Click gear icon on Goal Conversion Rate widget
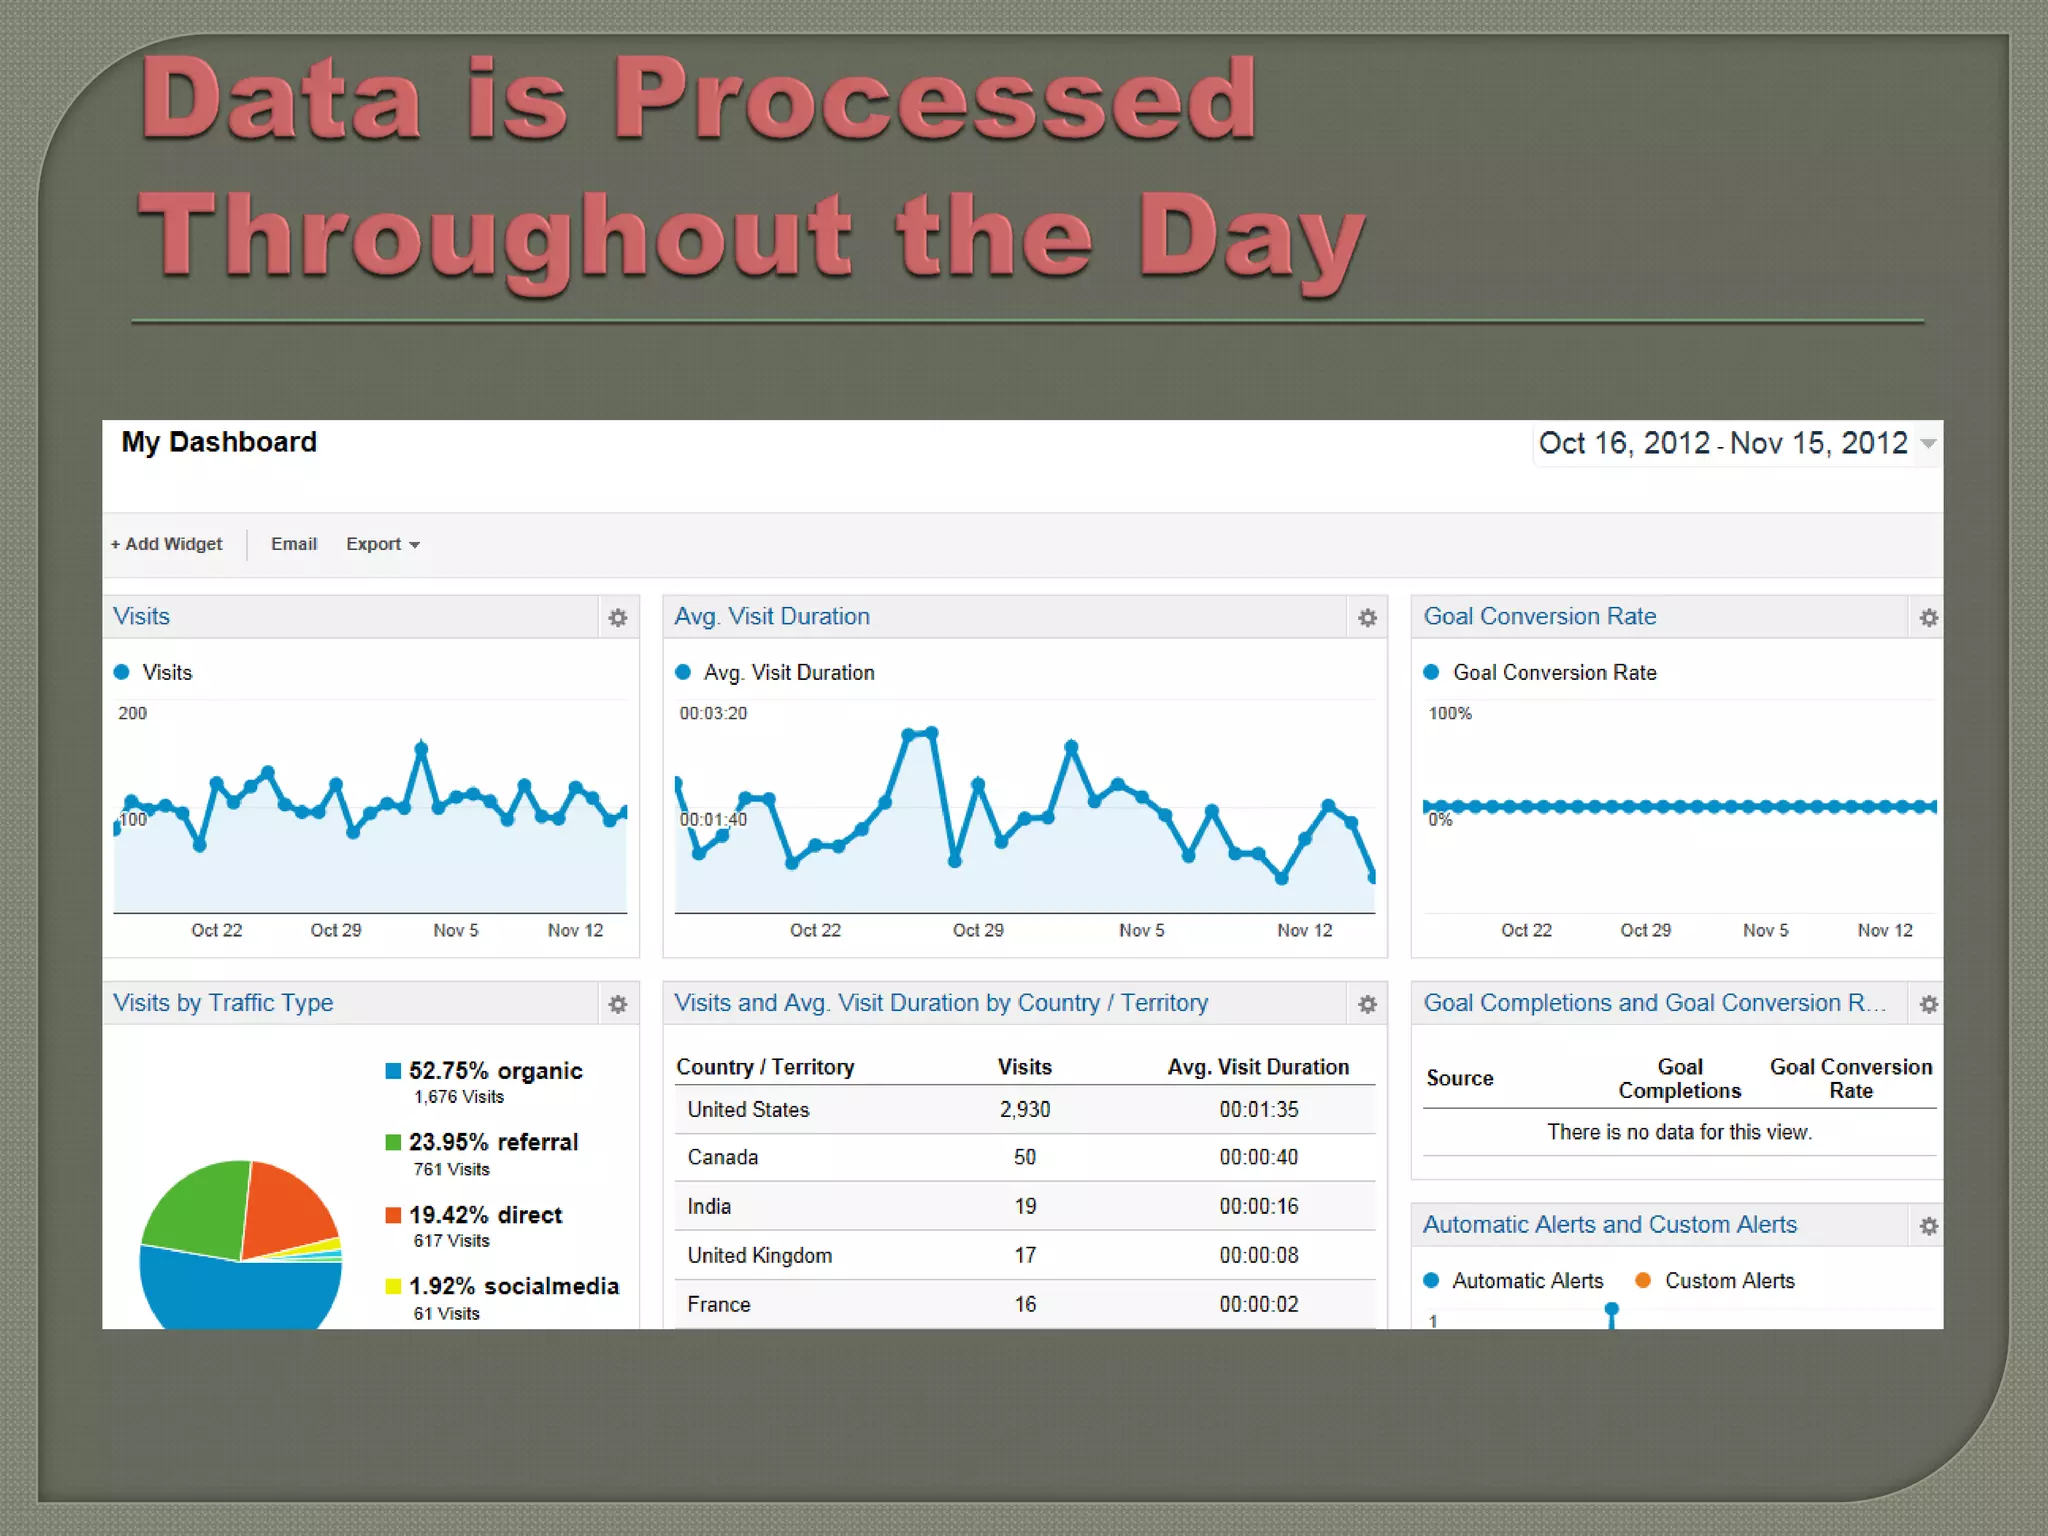The height and width of the screenshot is (1536, 2048). pyautogui.click(x=1928, y=618)
